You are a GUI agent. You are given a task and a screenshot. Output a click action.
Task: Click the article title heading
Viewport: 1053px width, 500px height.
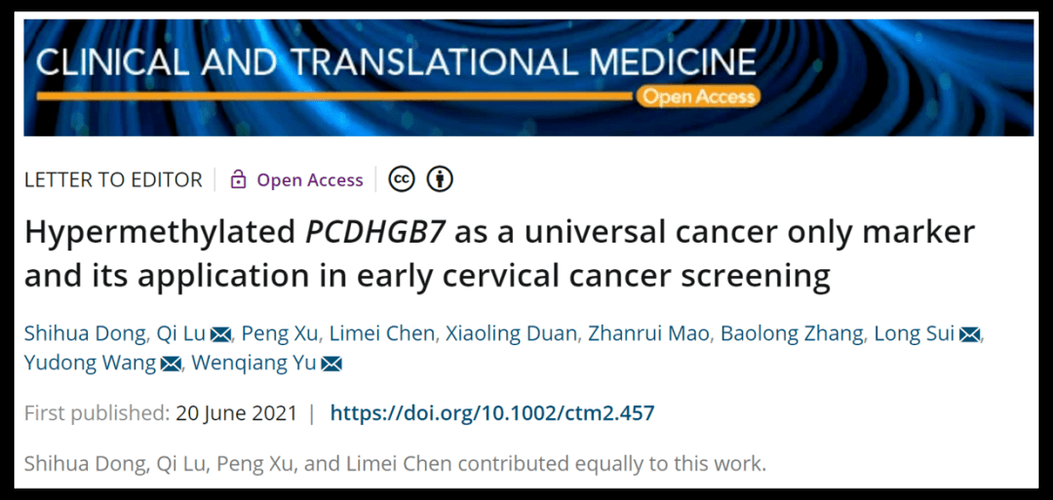(x=498, y=254)
